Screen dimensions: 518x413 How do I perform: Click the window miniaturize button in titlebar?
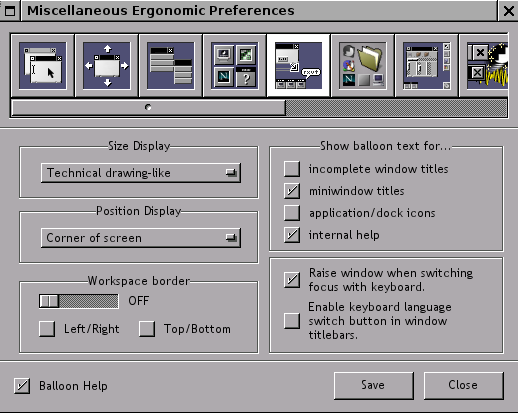[10, 11]
